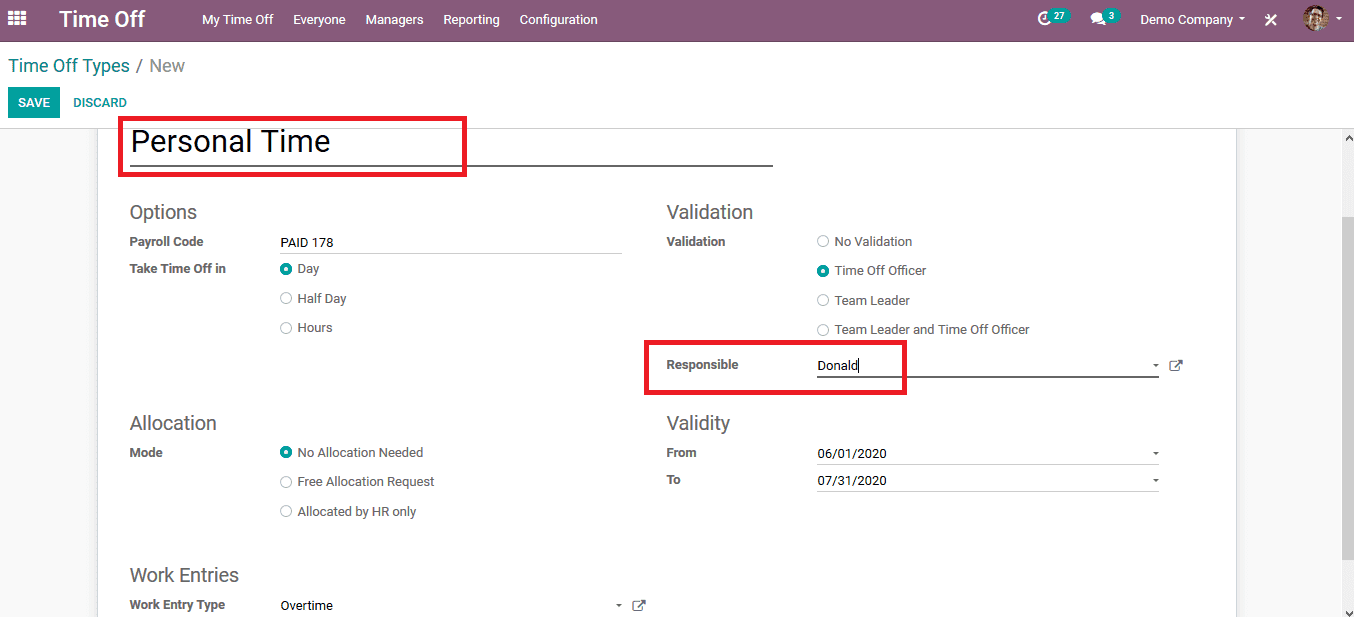Select the Half Day option
The width and height of the screenshot is (1355, 617).
coord(286,298)
